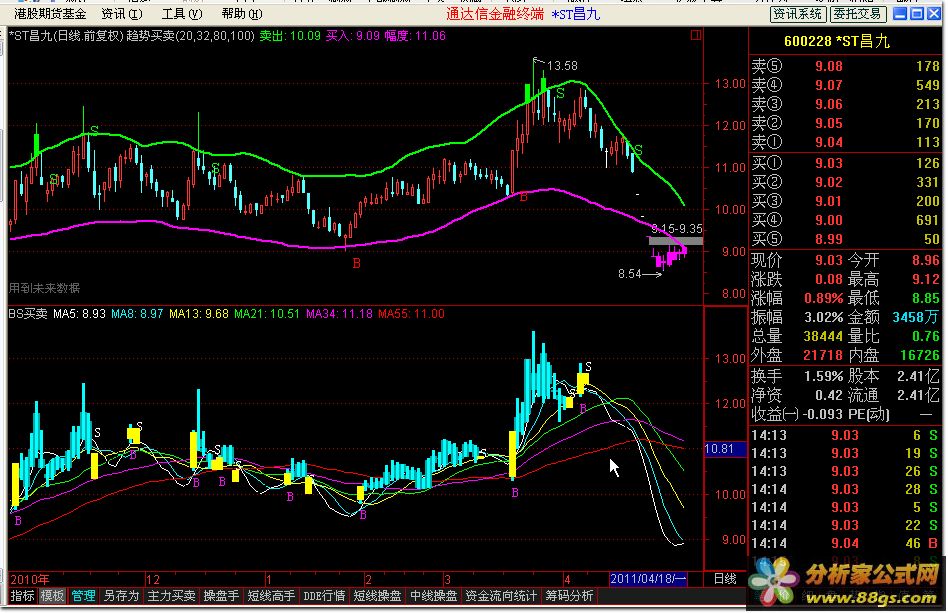Image resolution: width=948 pixels, height=613 pixels.
Task: Click the MA5: 8.93 legend
Action: click(79, 314)
